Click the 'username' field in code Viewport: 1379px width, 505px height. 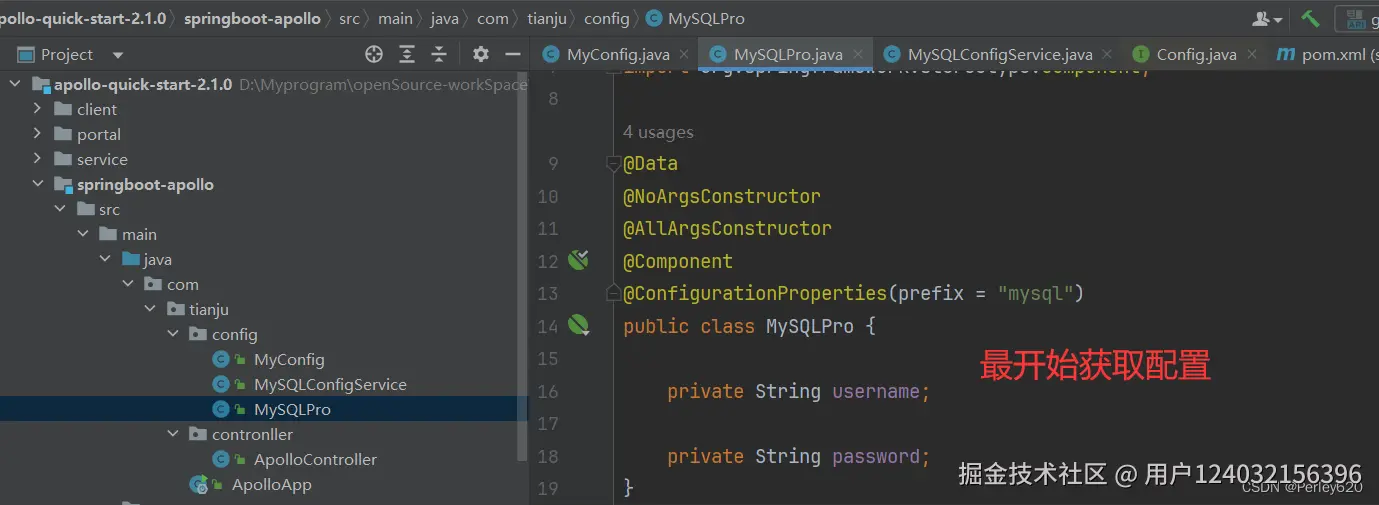tap(875, 391)
